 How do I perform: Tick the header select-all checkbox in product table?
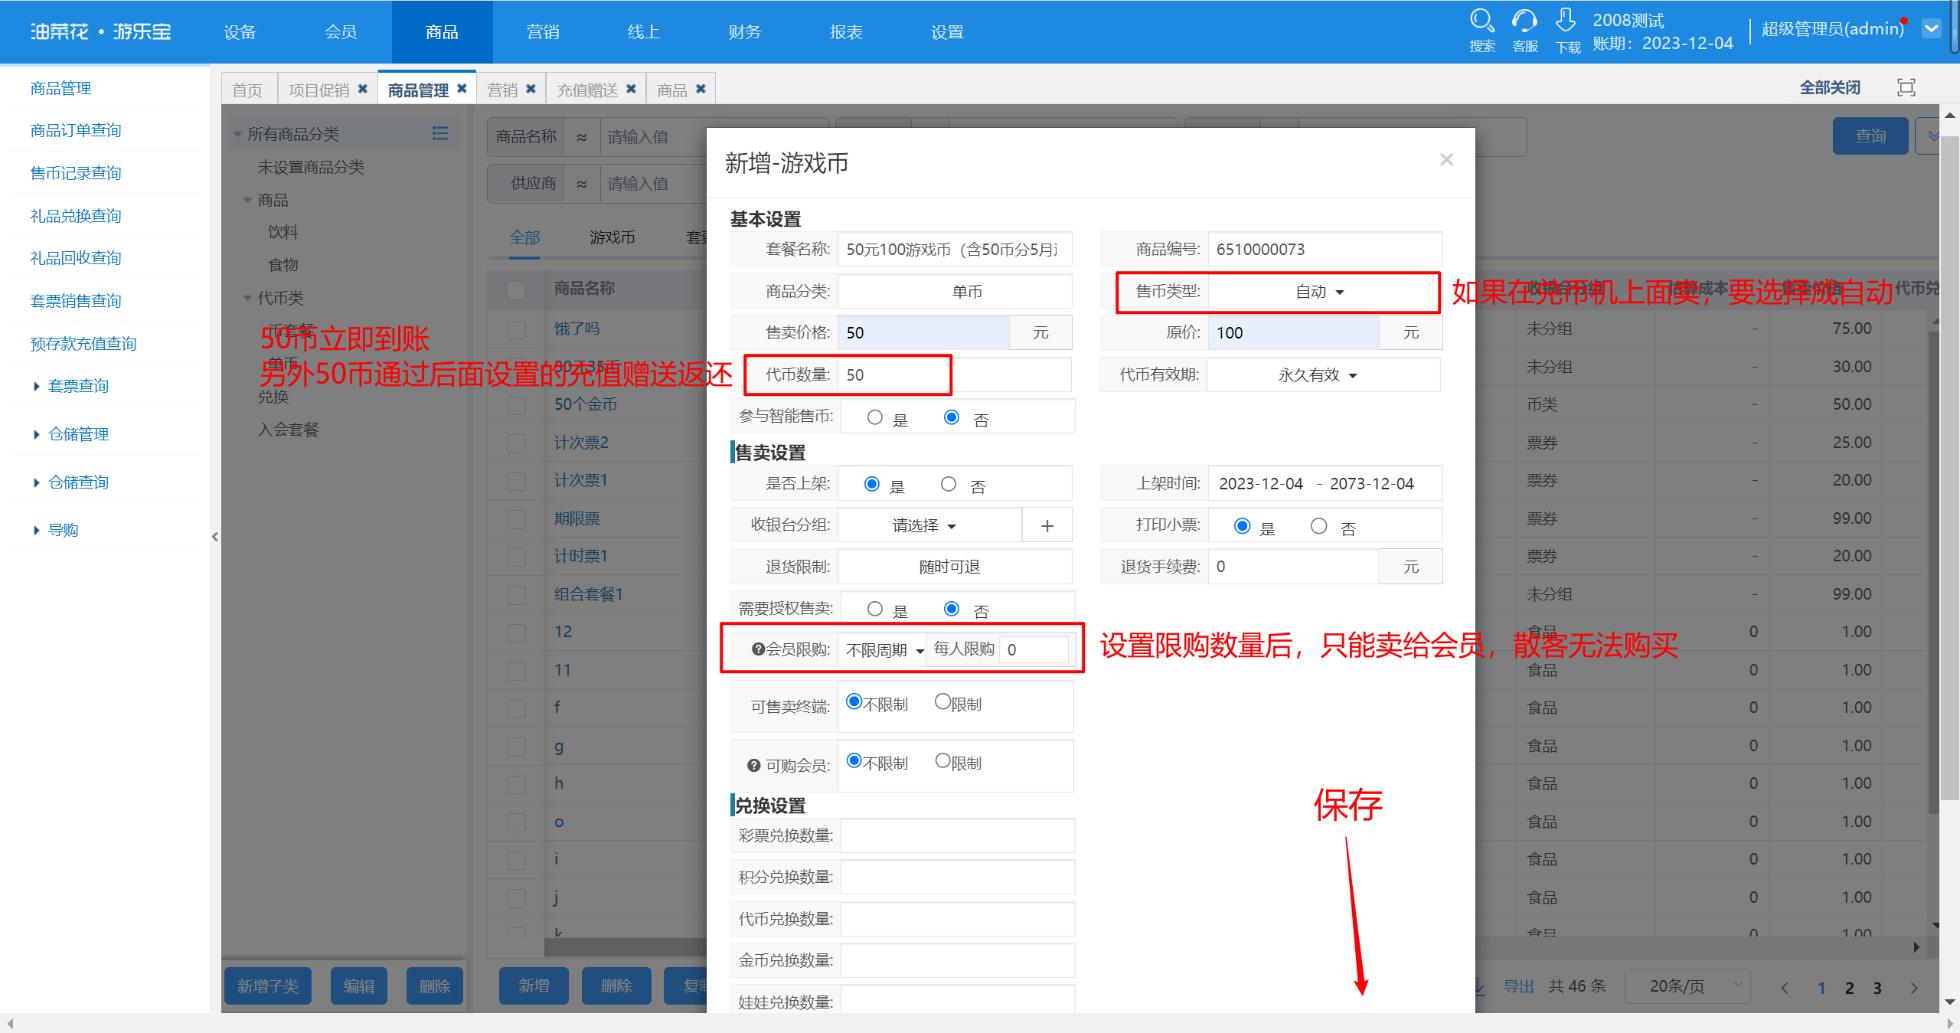click(516, 290)
